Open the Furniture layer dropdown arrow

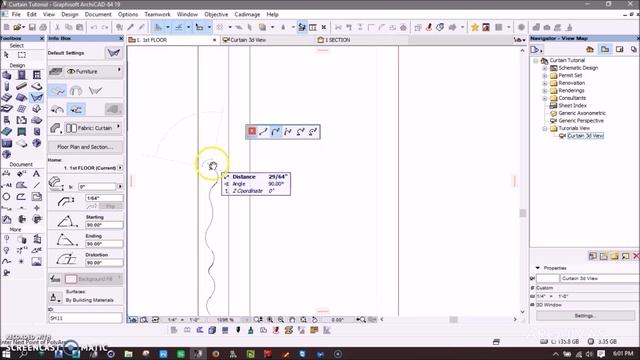coord(119,71)
